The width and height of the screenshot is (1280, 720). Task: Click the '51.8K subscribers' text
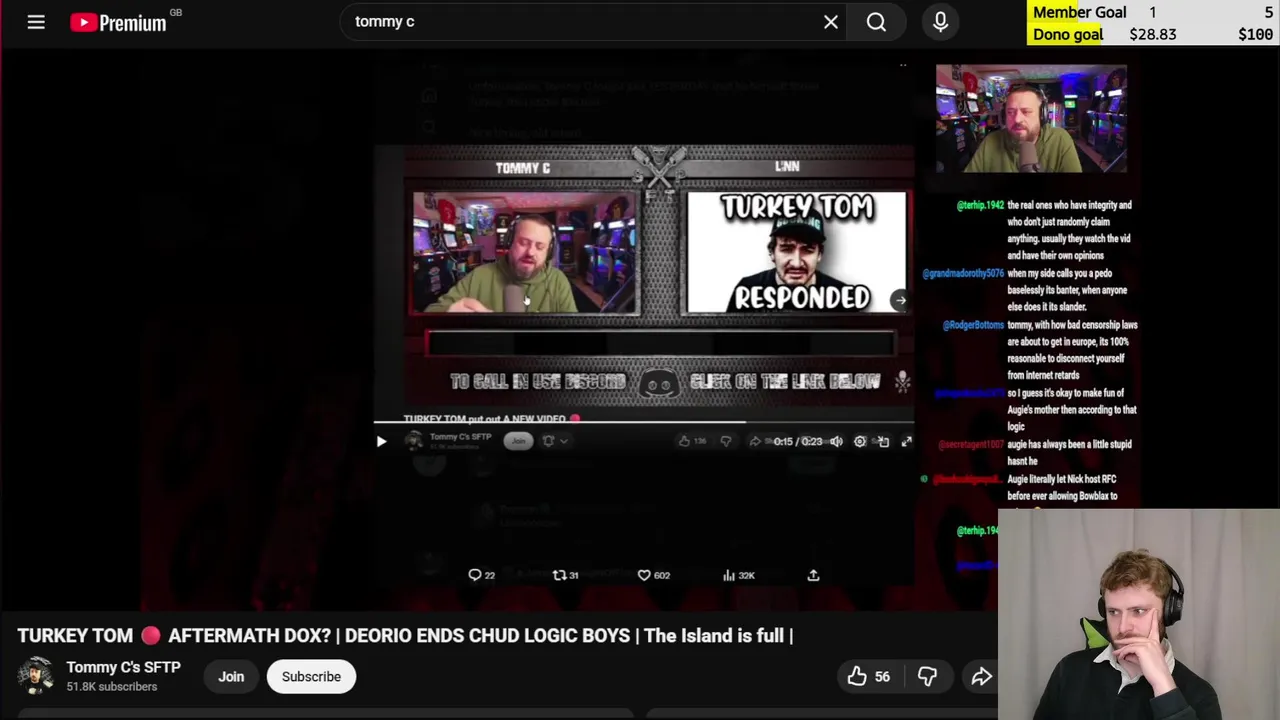tap(112, 687)
